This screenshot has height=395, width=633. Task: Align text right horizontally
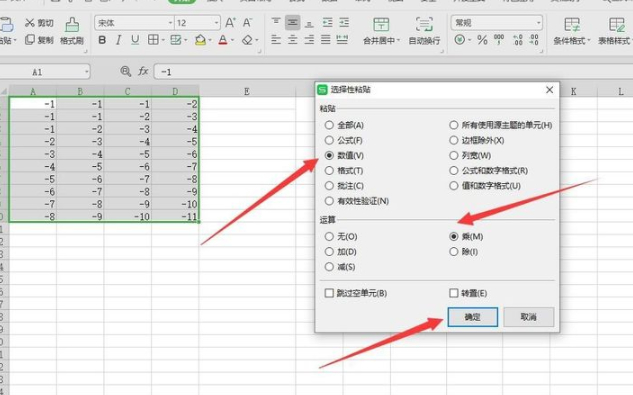tap(309, 40)
